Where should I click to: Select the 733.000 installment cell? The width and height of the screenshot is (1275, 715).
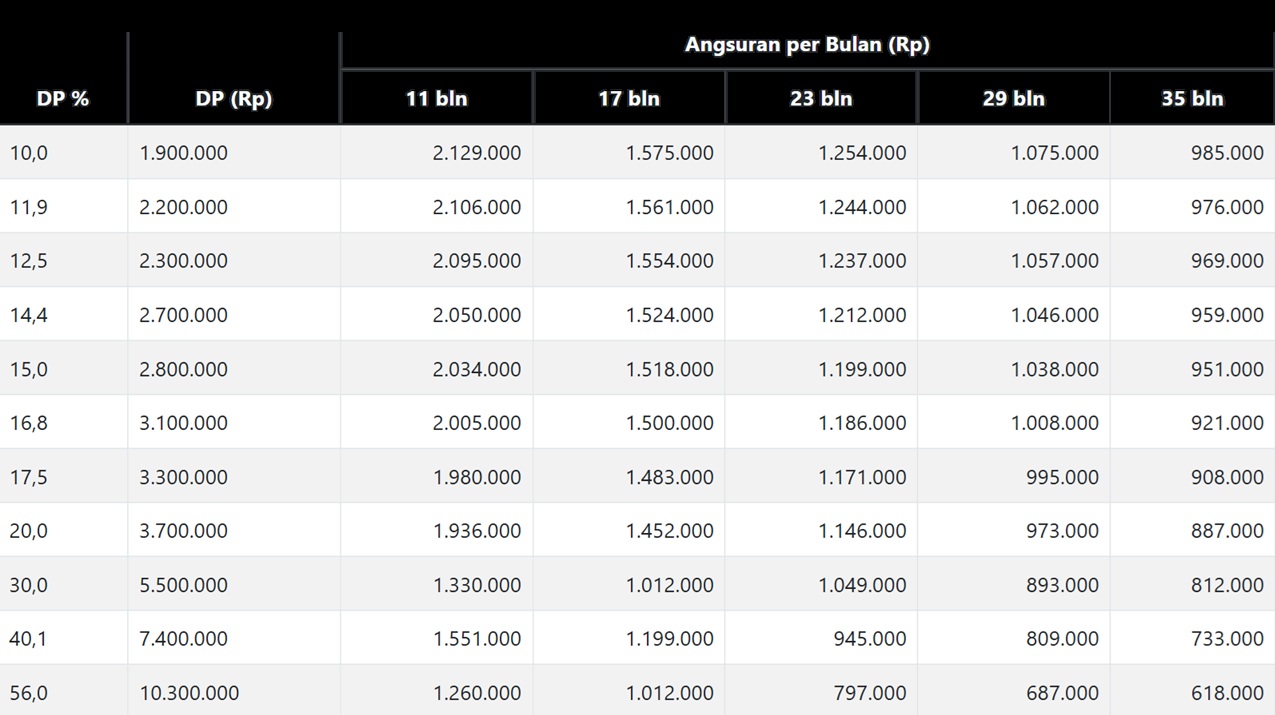(1227, 639)
